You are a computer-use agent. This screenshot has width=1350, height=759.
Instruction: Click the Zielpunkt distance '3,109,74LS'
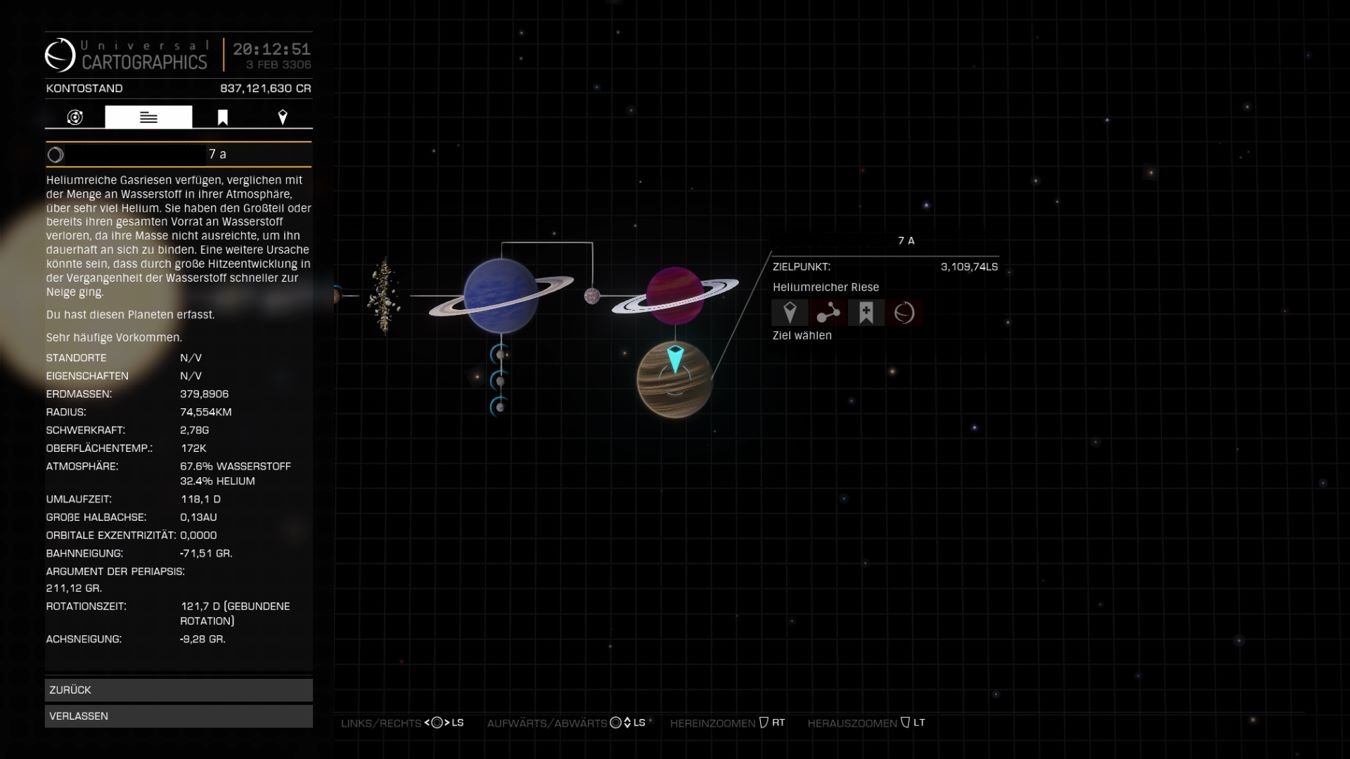pyautogui.click(x=969, y=267)
